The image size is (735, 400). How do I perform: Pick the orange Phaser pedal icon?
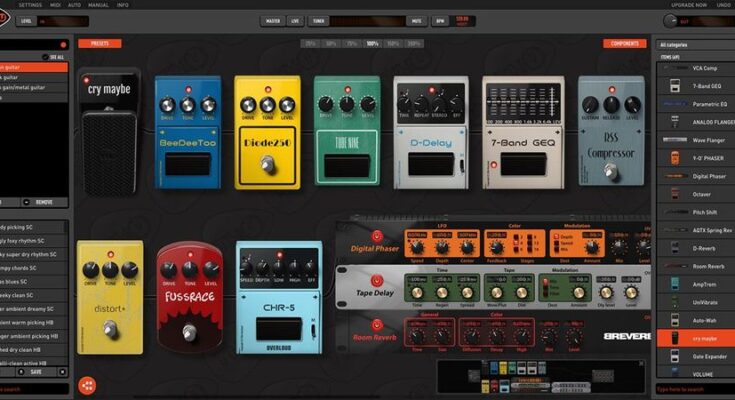tap(675, 158)
